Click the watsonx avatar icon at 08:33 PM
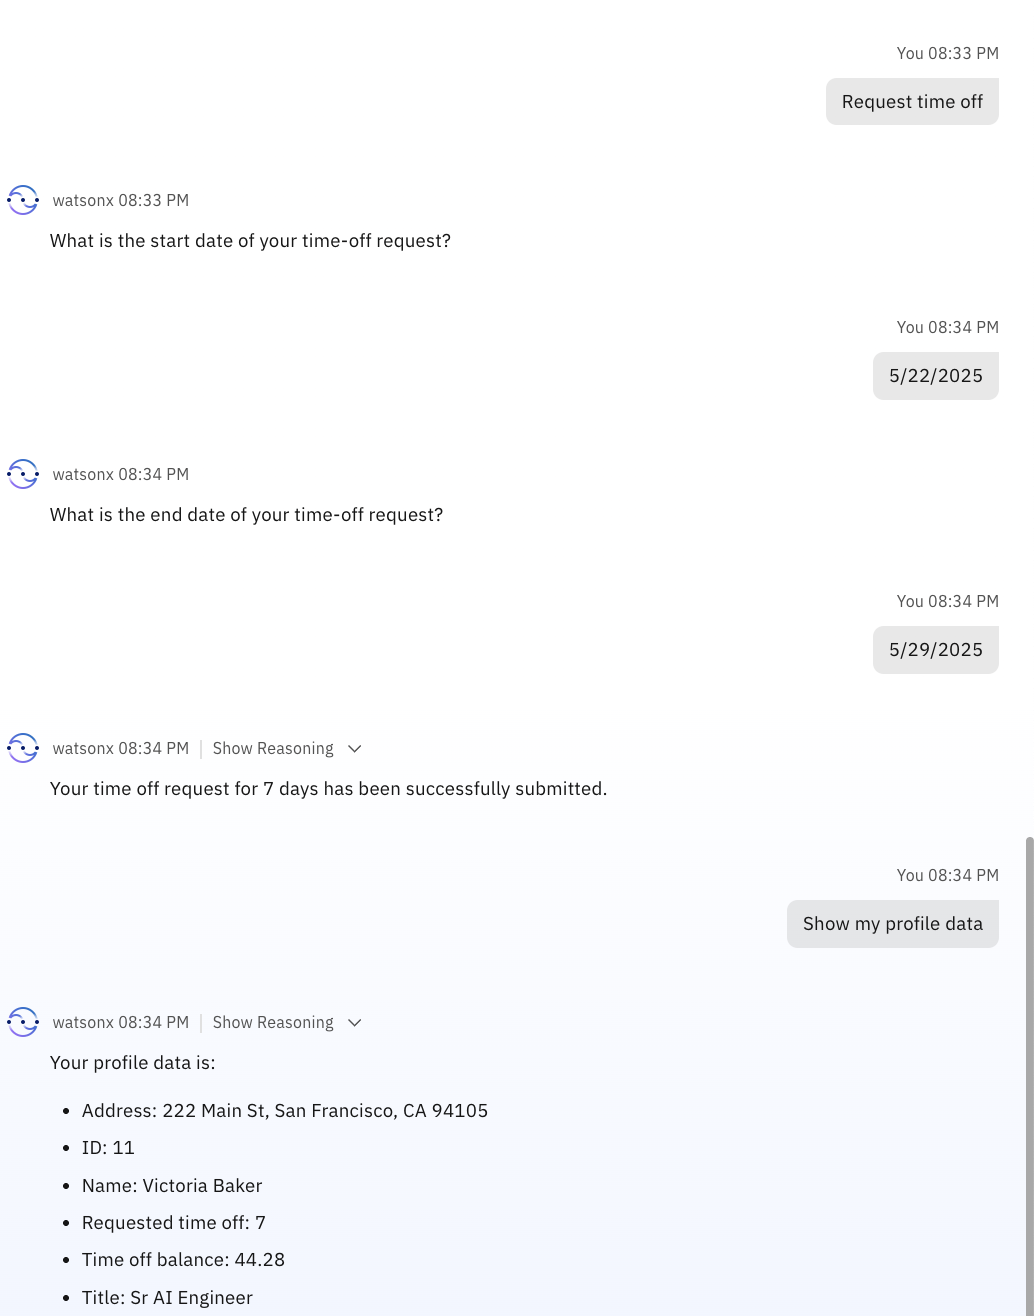Viewport: 1034px width, 1316px height. [x=23, y=200]
